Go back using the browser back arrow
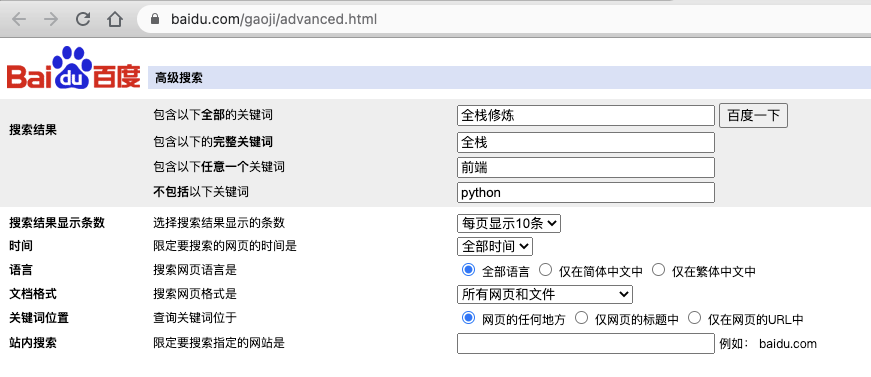This screenshot has width=871, height=377. point(19,19)
